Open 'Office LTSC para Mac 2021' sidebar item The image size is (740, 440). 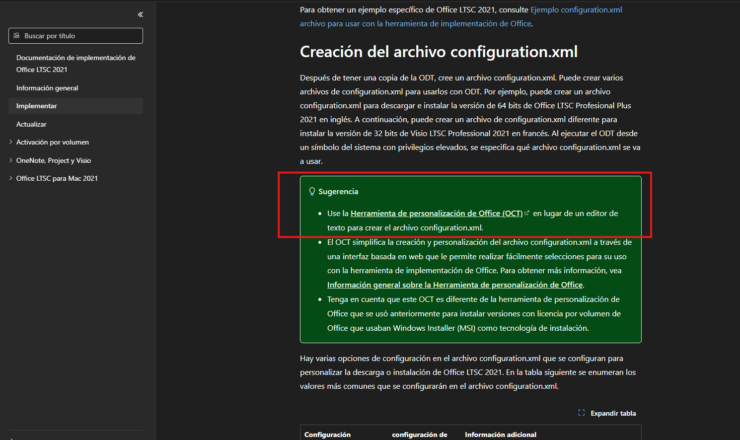coord(57,178)
